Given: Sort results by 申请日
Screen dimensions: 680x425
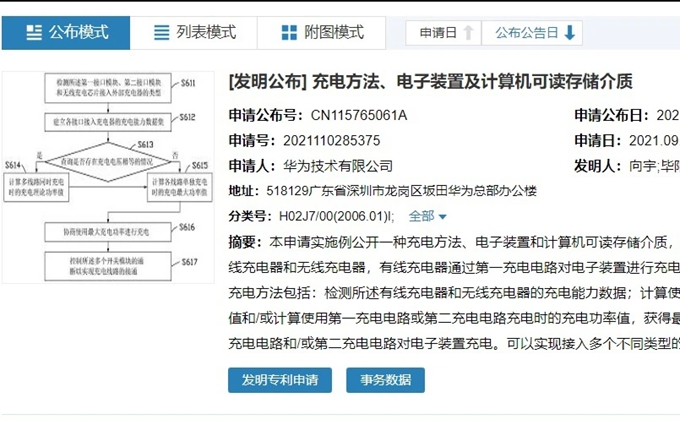Looking at the screenshot, I should point(443,33).
